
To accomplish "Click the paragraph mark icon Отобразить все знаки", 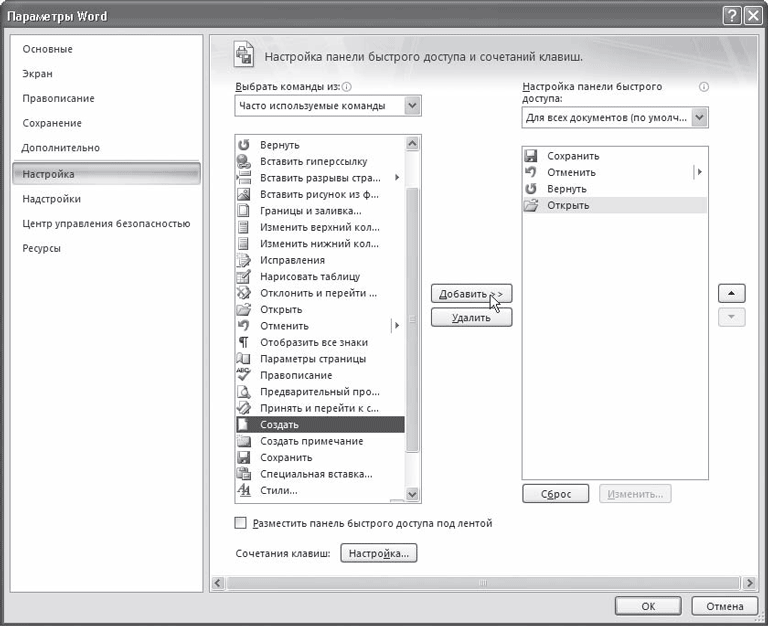I will click(243, 342).
